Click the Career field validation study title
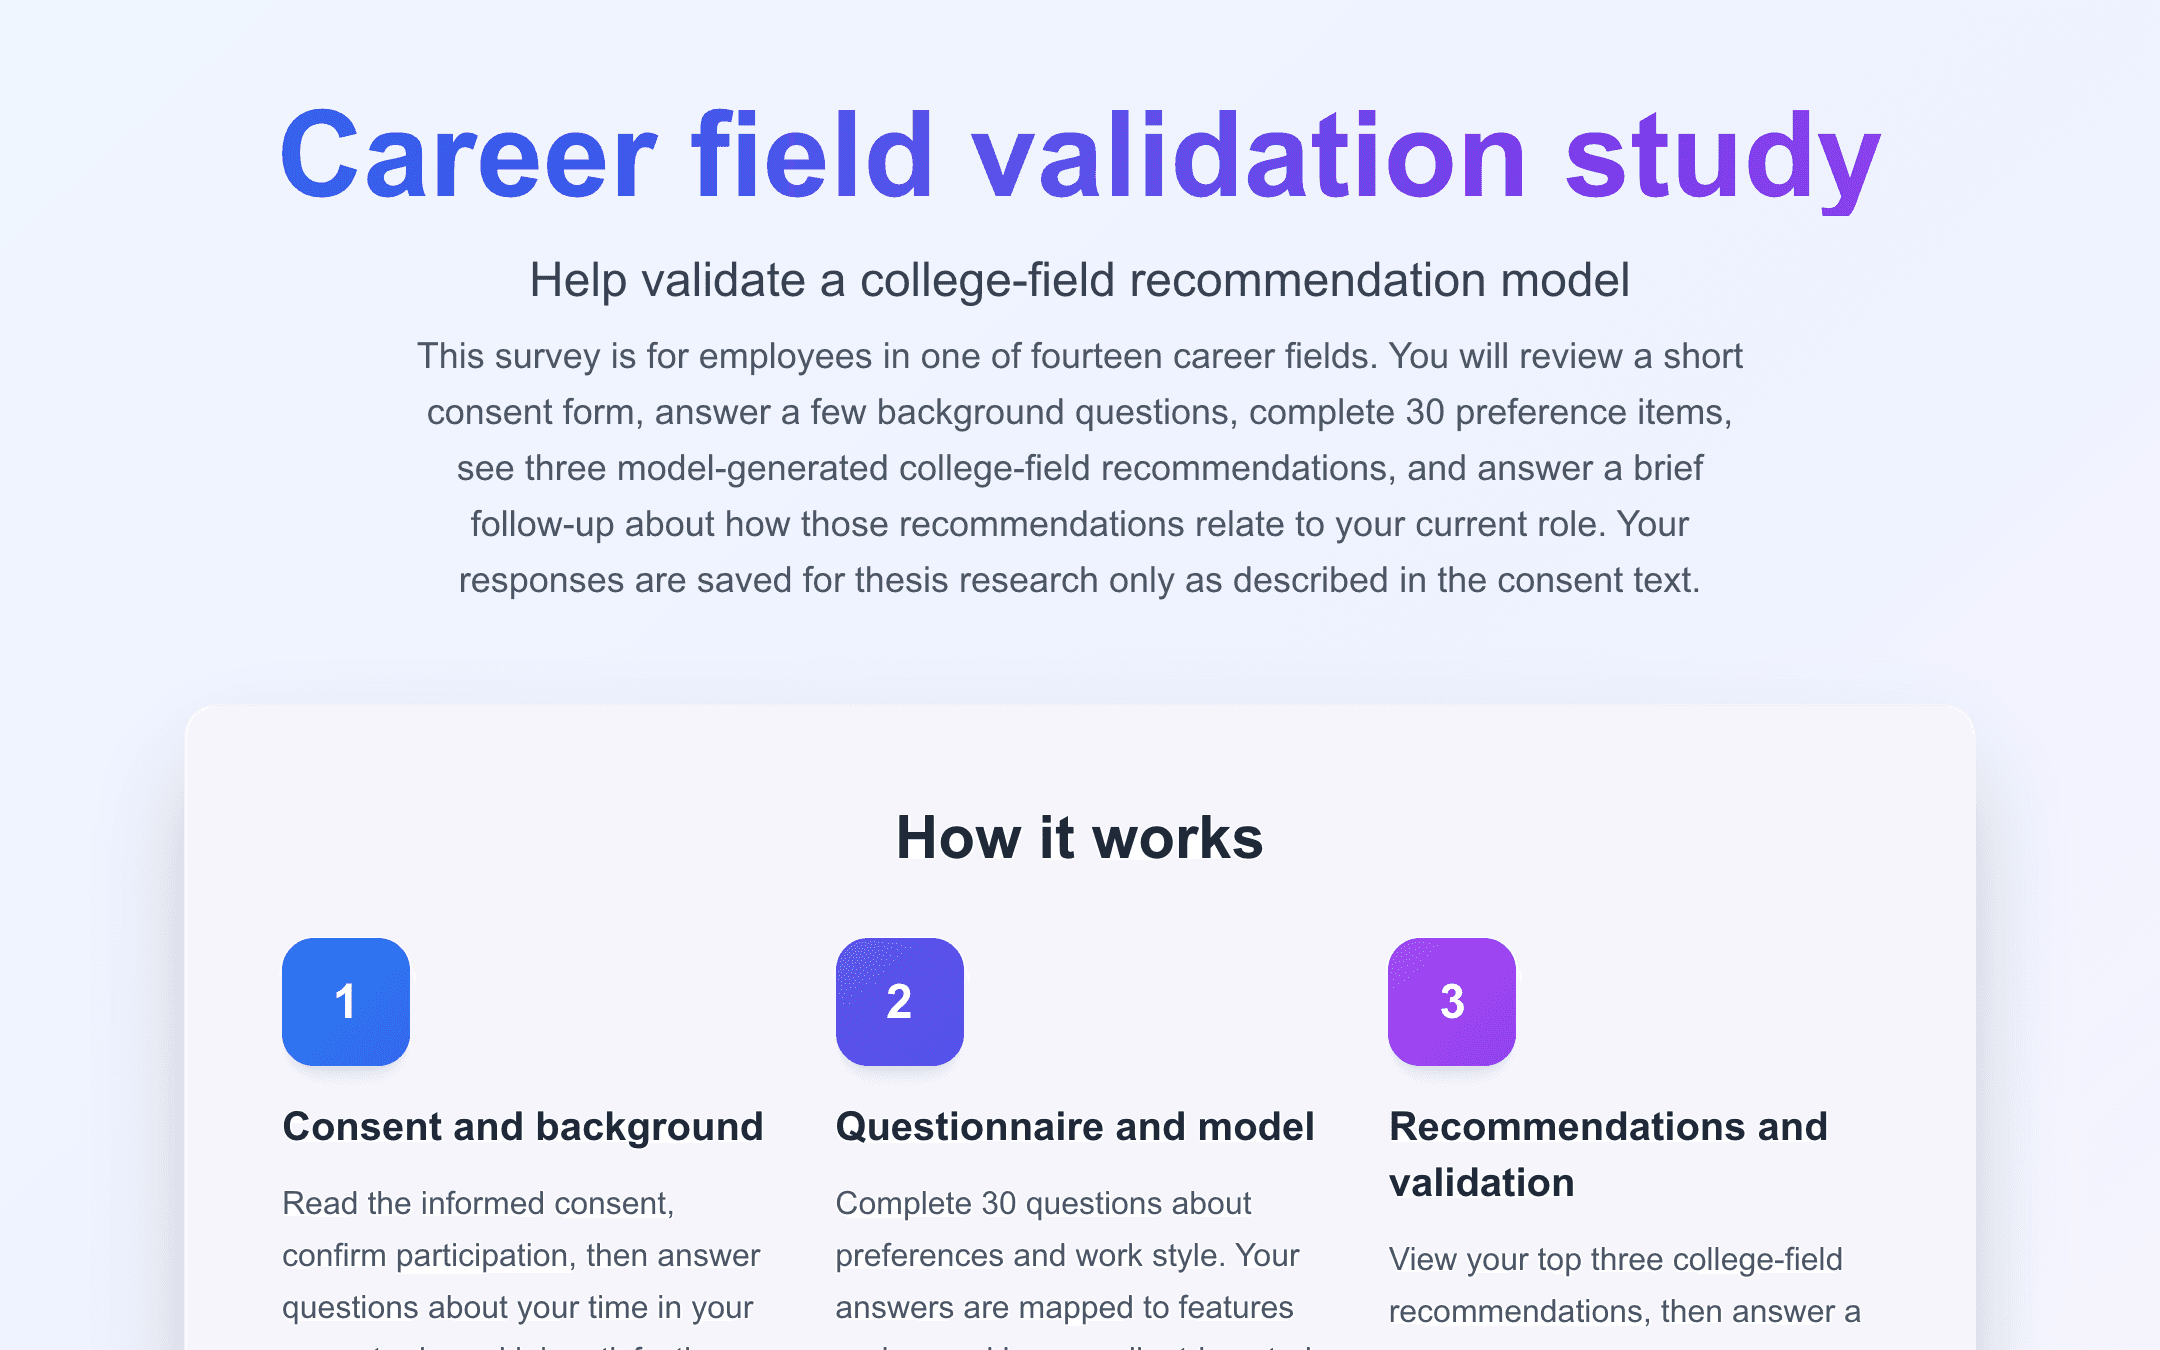This screenshot has width=2160, height=1350. click(x=1080, y=157)
